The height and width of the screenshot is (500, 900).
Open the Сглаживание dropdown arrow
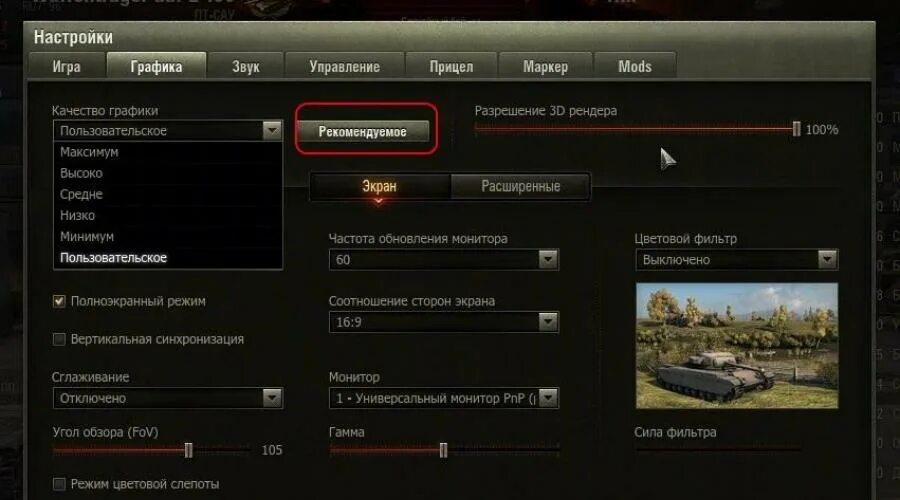(x=272, y=398)
